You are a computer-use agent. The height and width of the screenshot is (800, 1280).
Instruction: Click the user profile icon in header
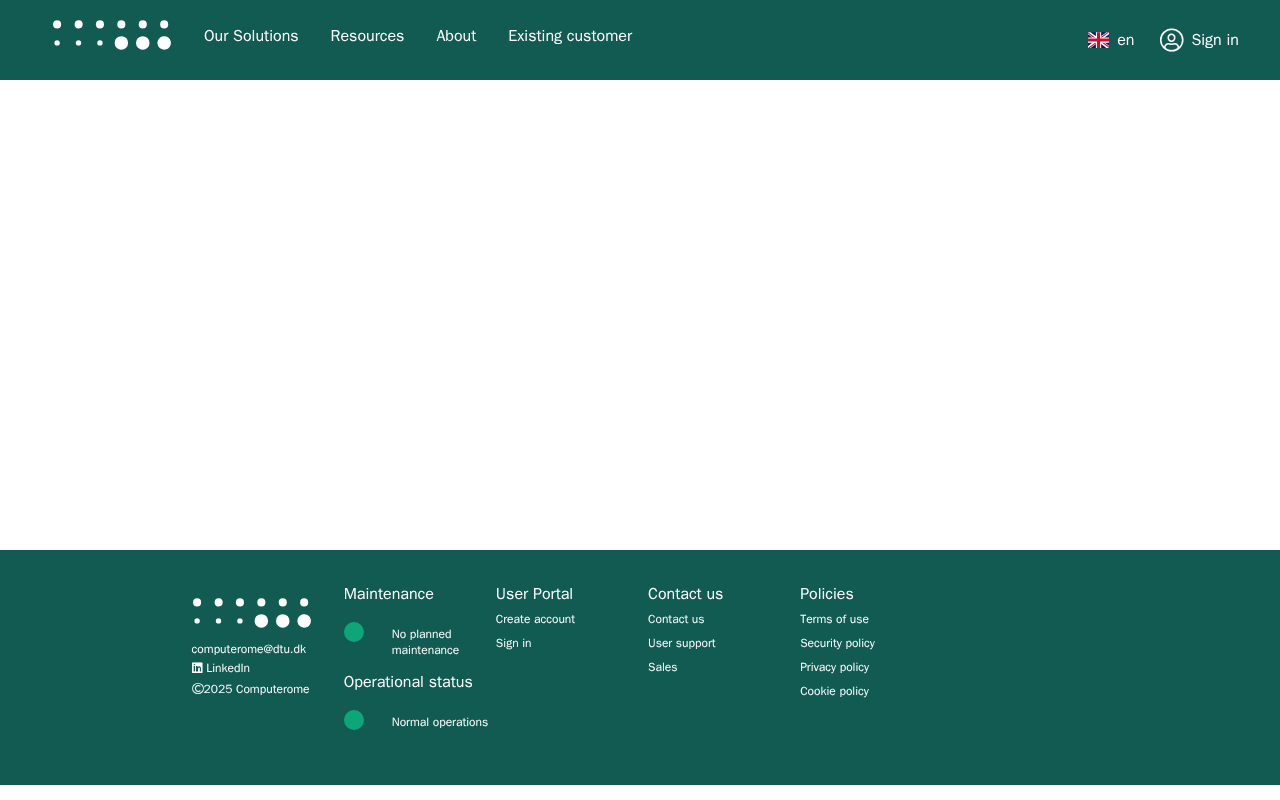point(1172,40)
